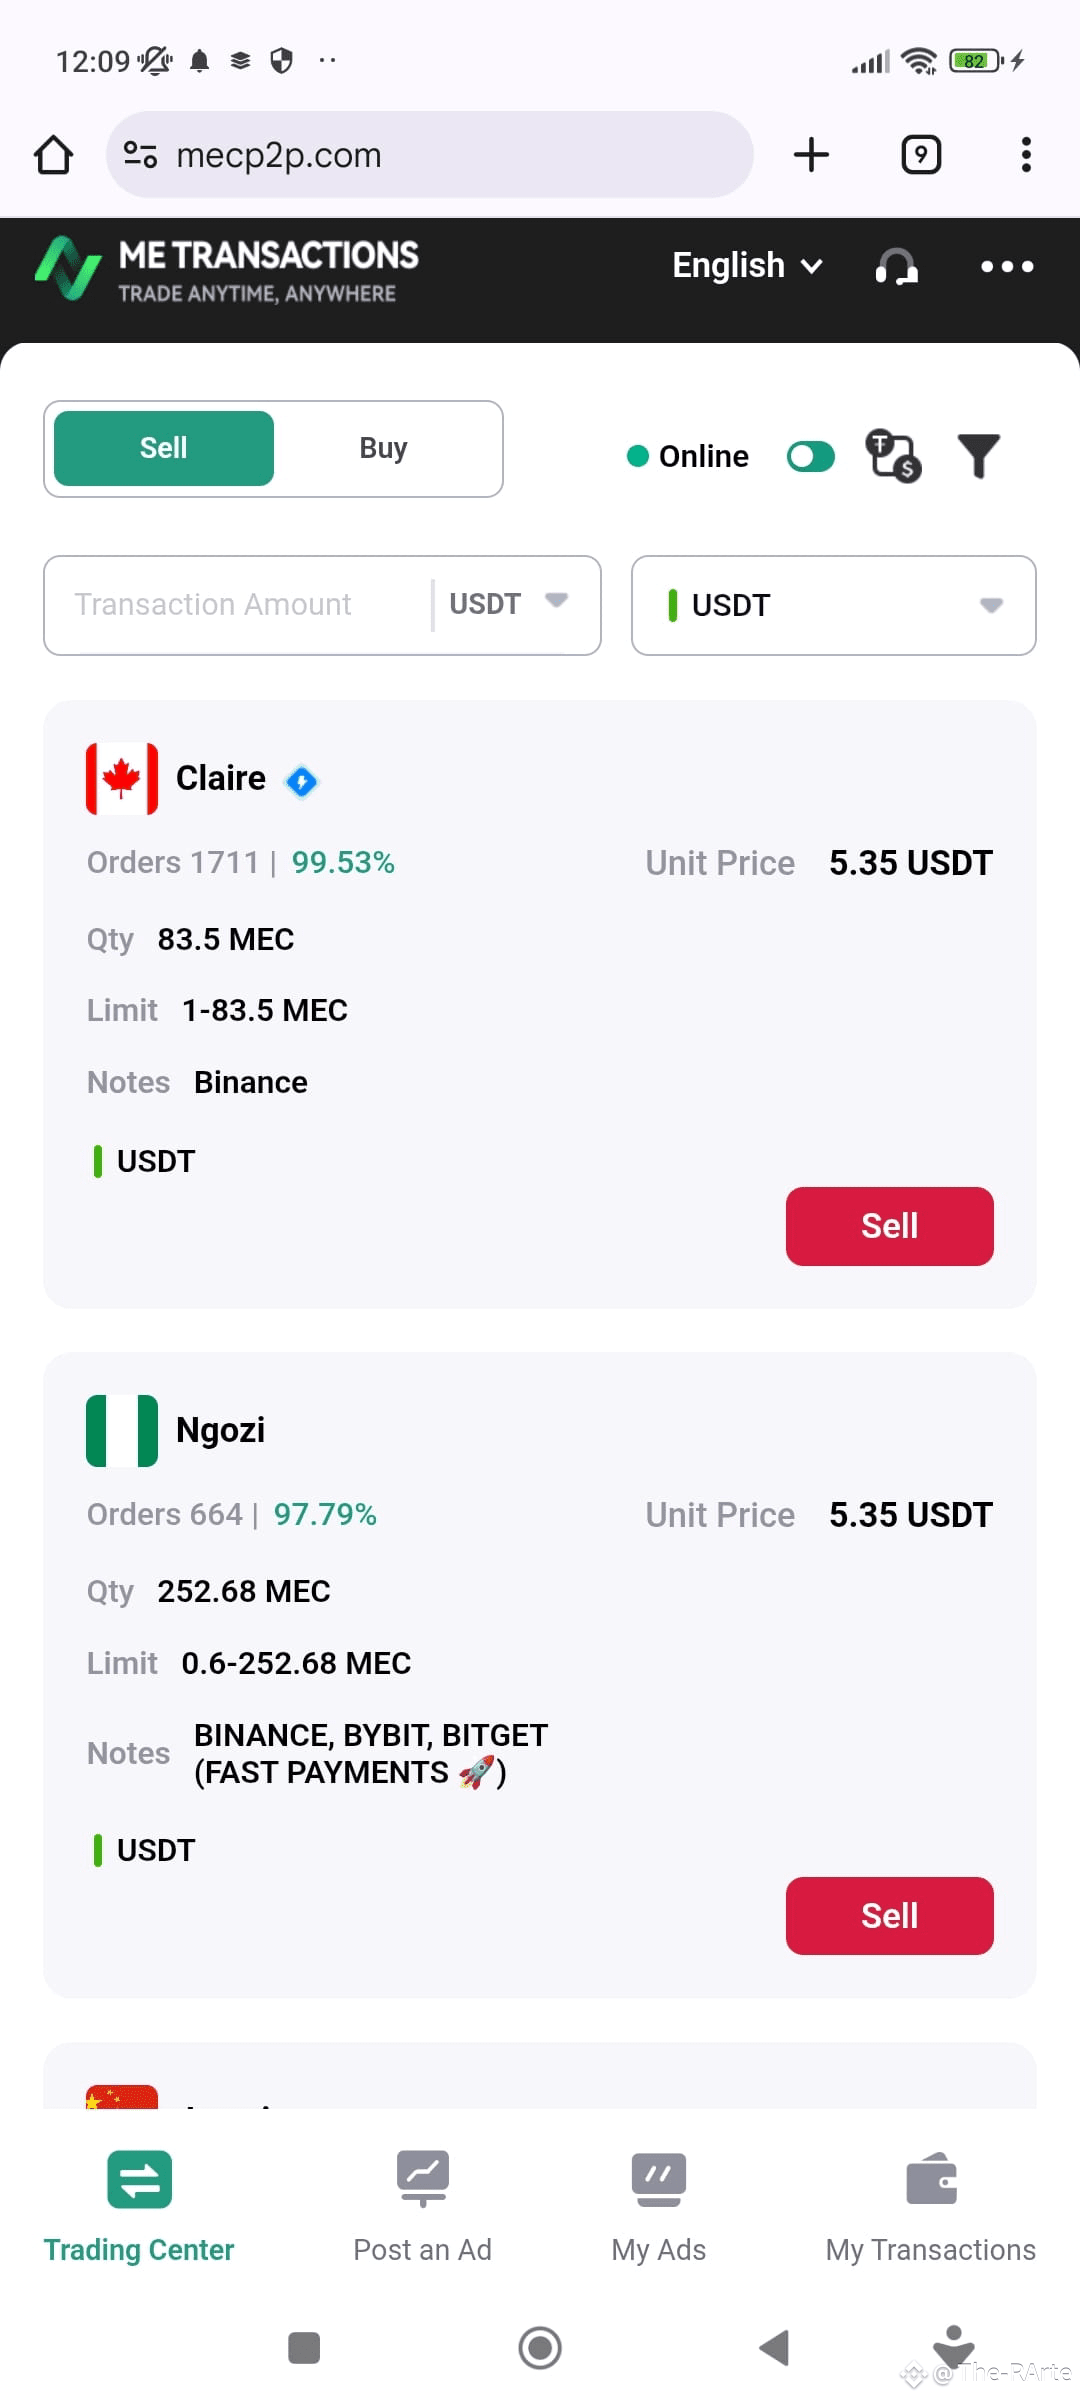1080x2400 pixels.
Task: Open the Post an Ad icon
Action: point(422,2178)
